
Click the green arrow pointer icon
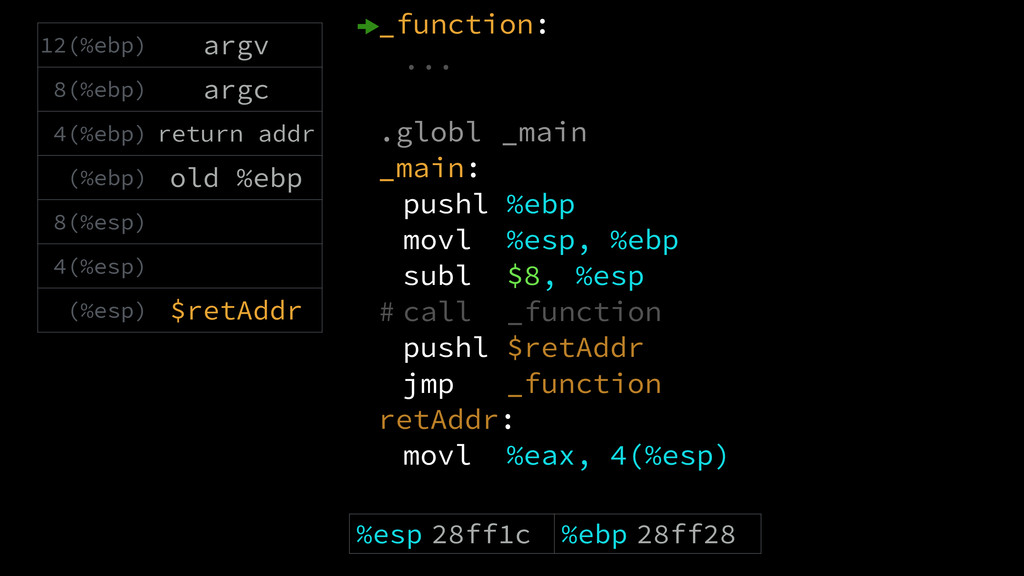368,27
